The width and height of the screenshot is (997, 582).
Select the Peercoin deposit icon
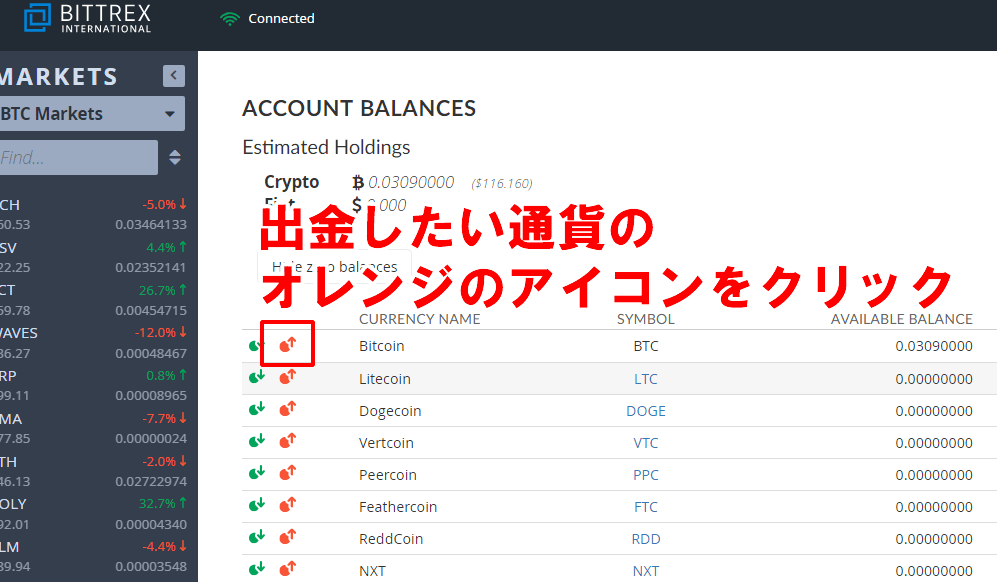tap(257, 473)
